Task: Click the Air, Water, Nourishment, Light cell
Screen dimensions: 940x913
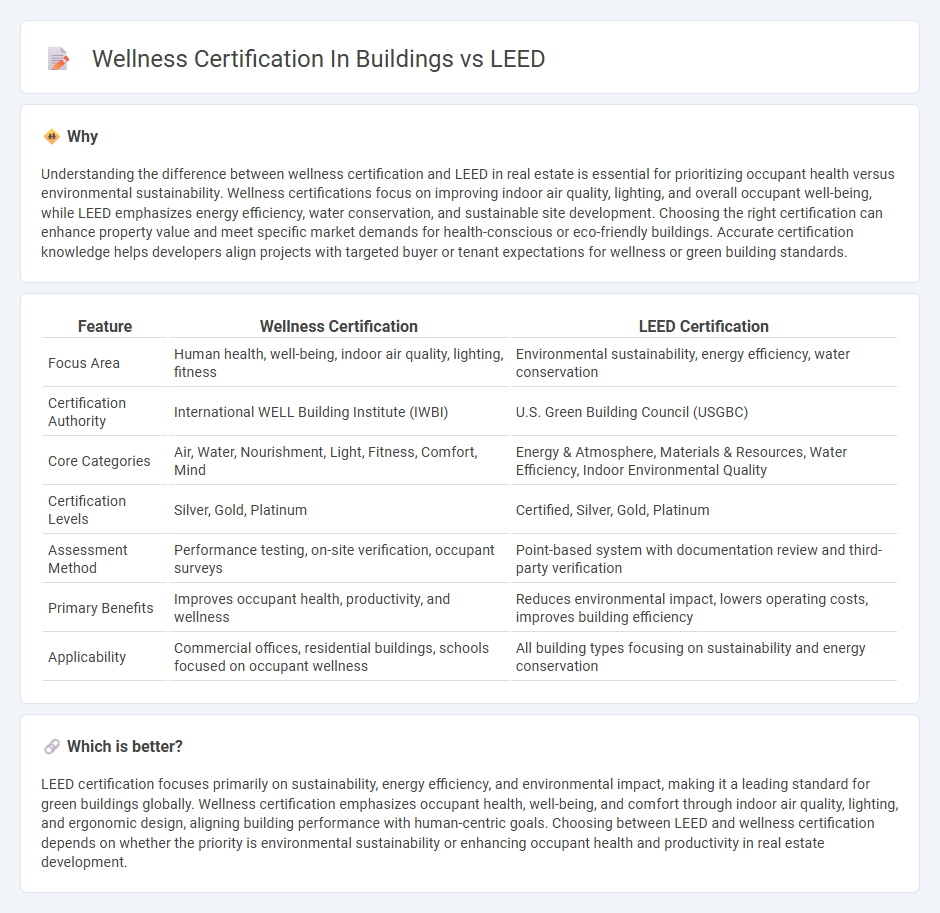Action: tap(339, 461)
